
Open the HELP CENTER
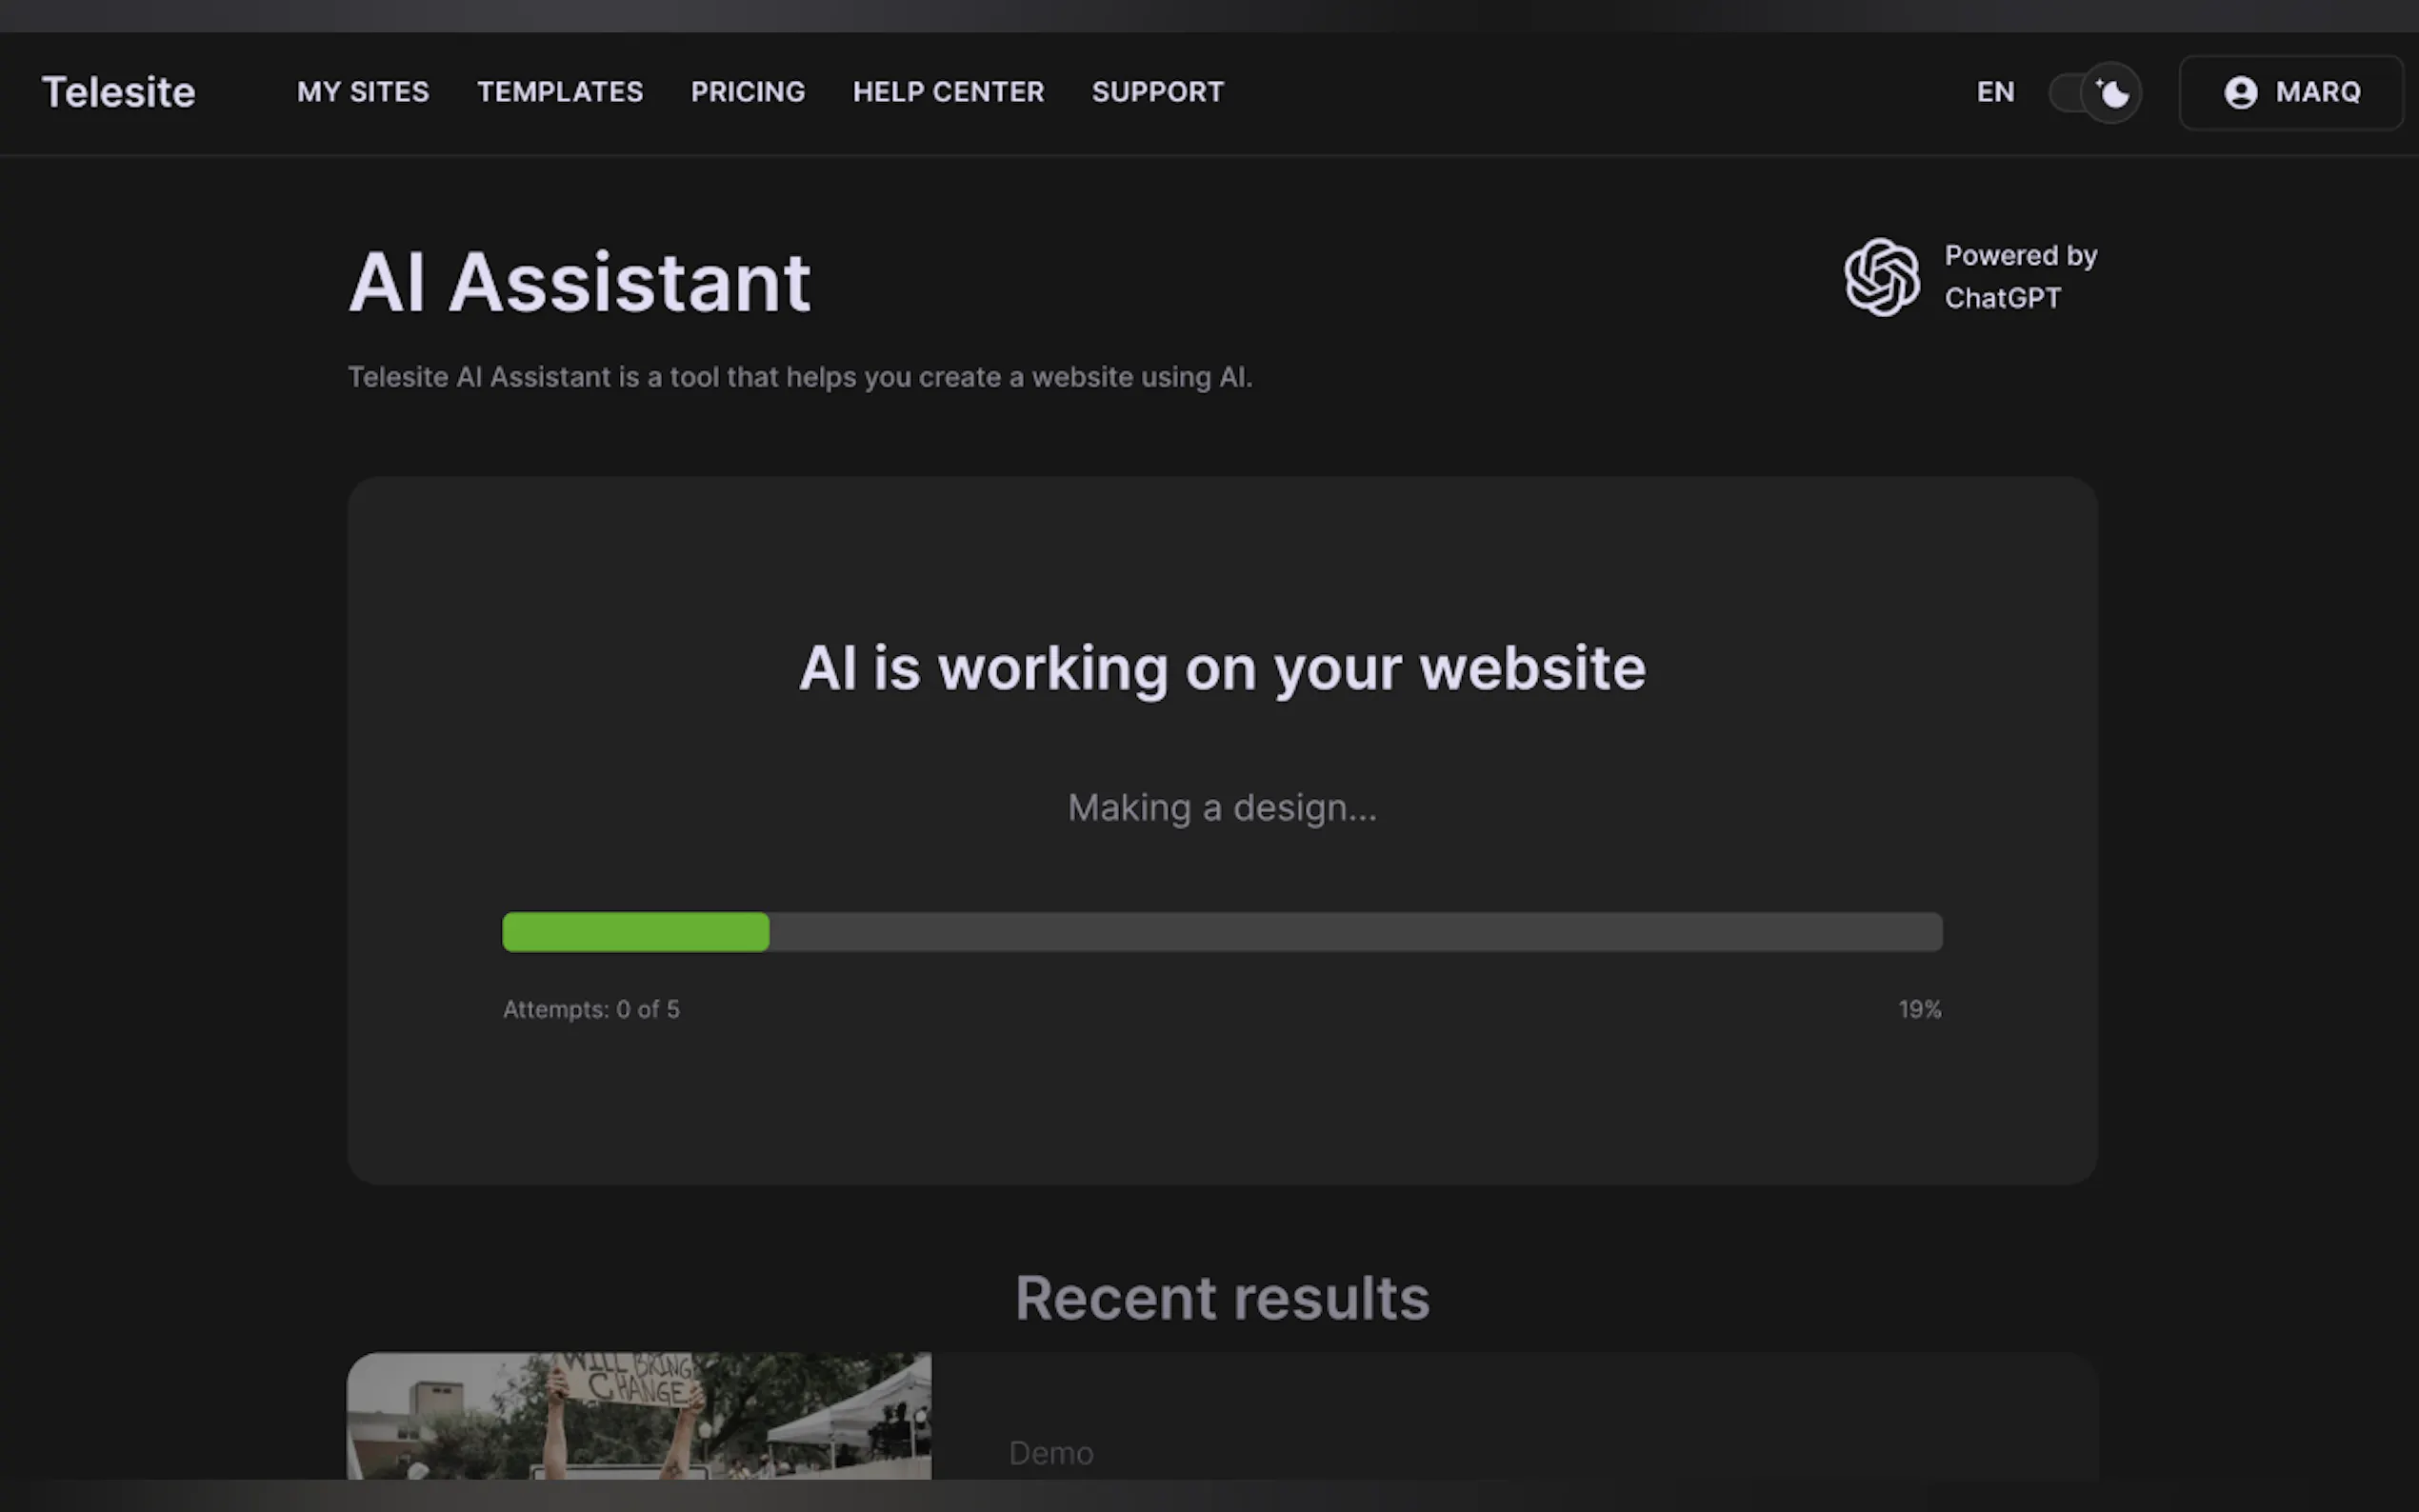pos(947,92)
